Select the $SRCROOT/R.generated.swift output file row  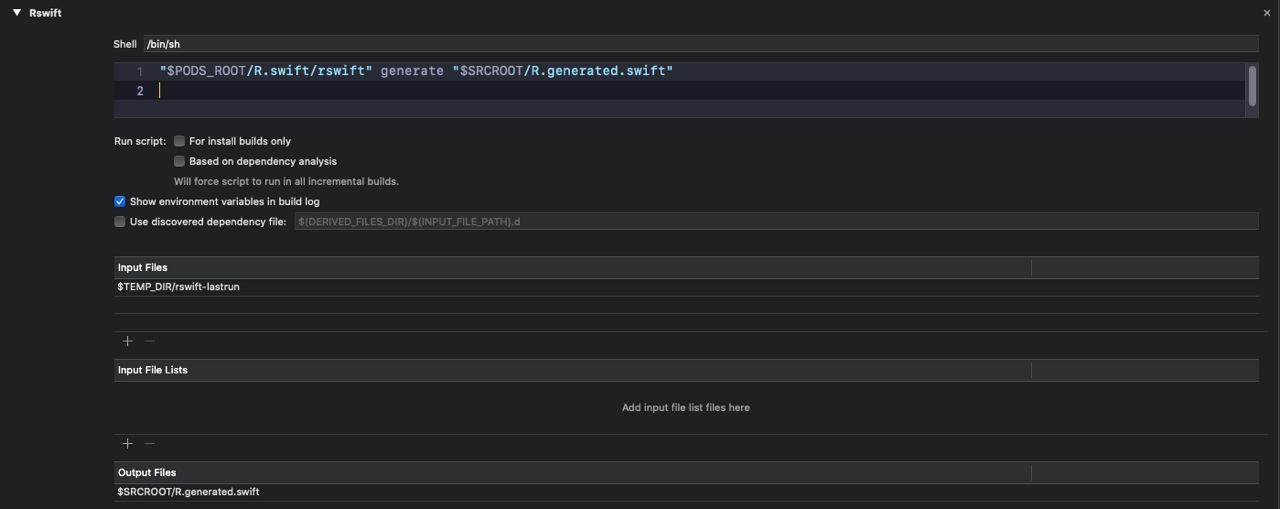686,492
